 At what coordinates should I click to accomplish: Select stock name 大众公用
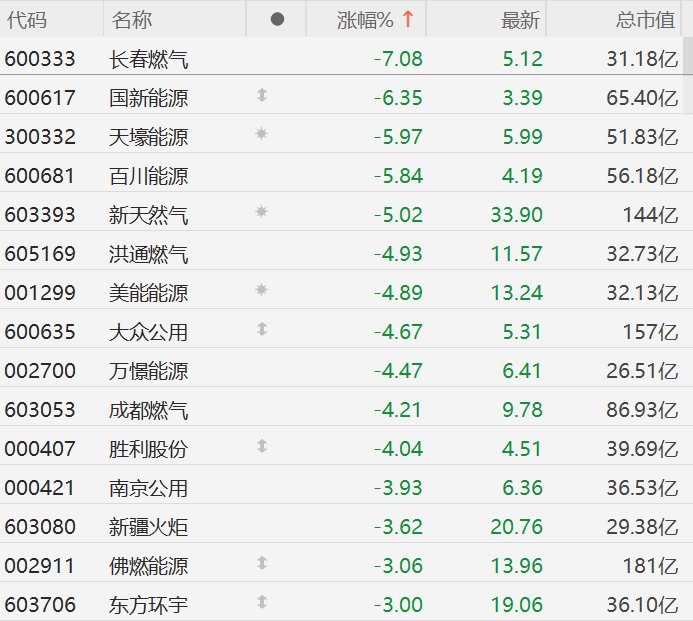click(148, 332)
